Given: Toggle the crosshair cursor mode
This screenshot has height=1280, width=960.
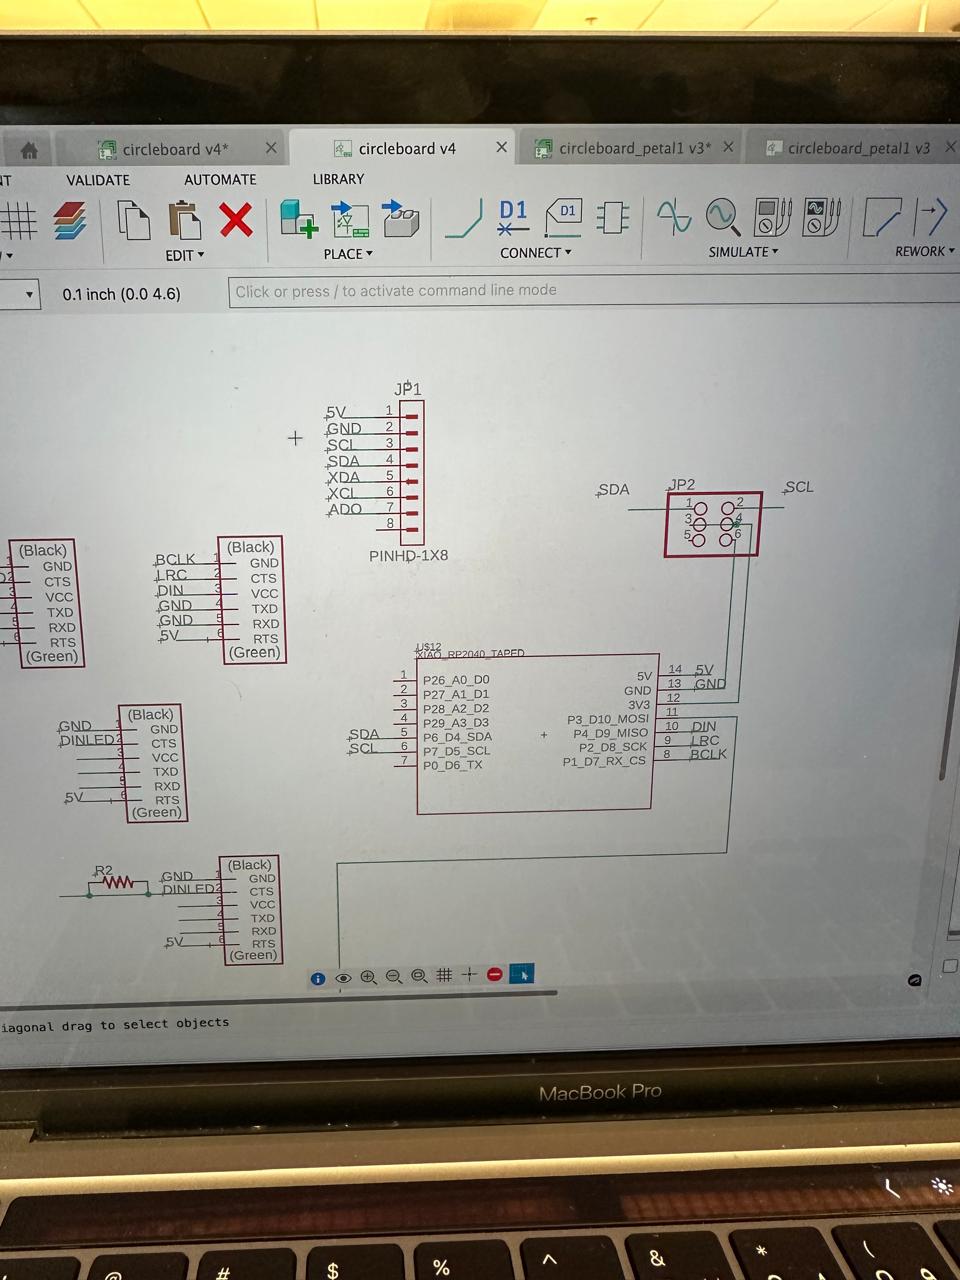Looking at the screenshot, I should [469, 975].
